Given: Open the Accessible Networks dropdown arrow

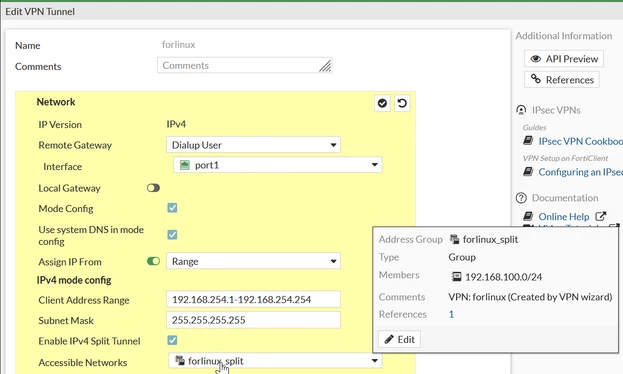Looking at the screenshot, I should click(374, 361).
